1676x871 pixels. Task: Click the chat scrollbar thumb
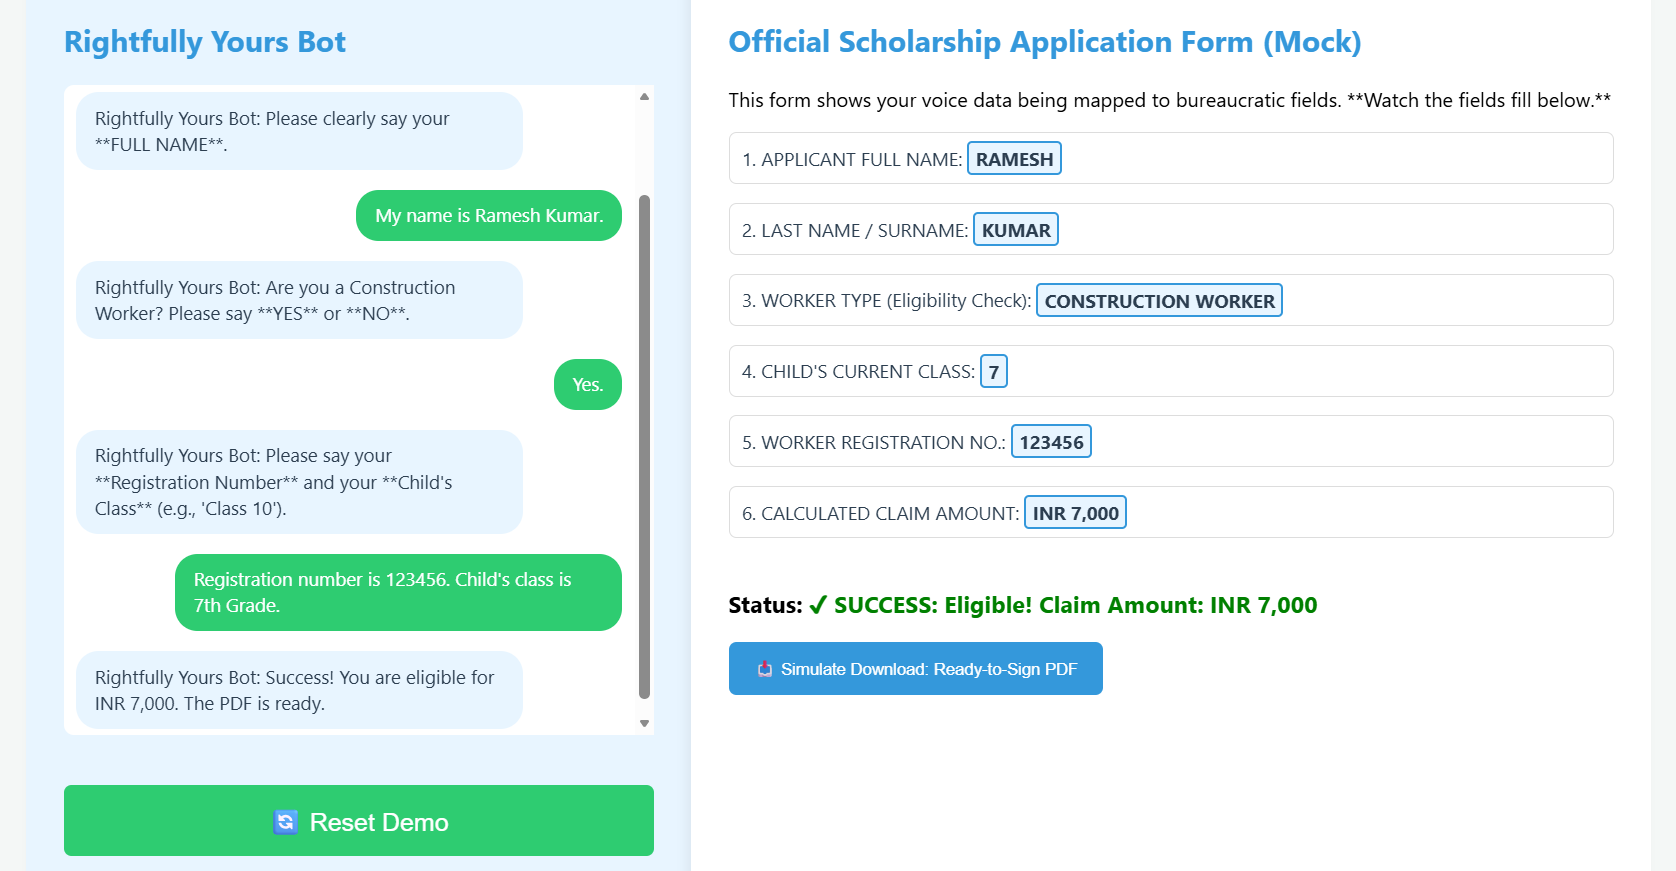(x=644, y=445)
